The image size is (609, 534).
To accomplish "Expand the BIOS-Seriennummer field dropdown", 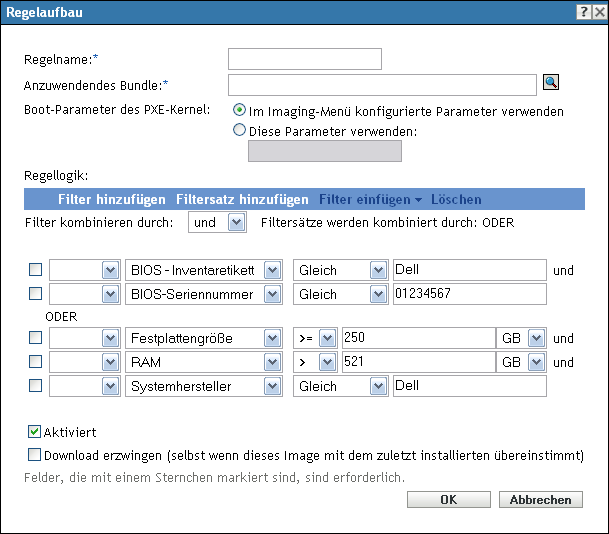I will pos(272,294).
